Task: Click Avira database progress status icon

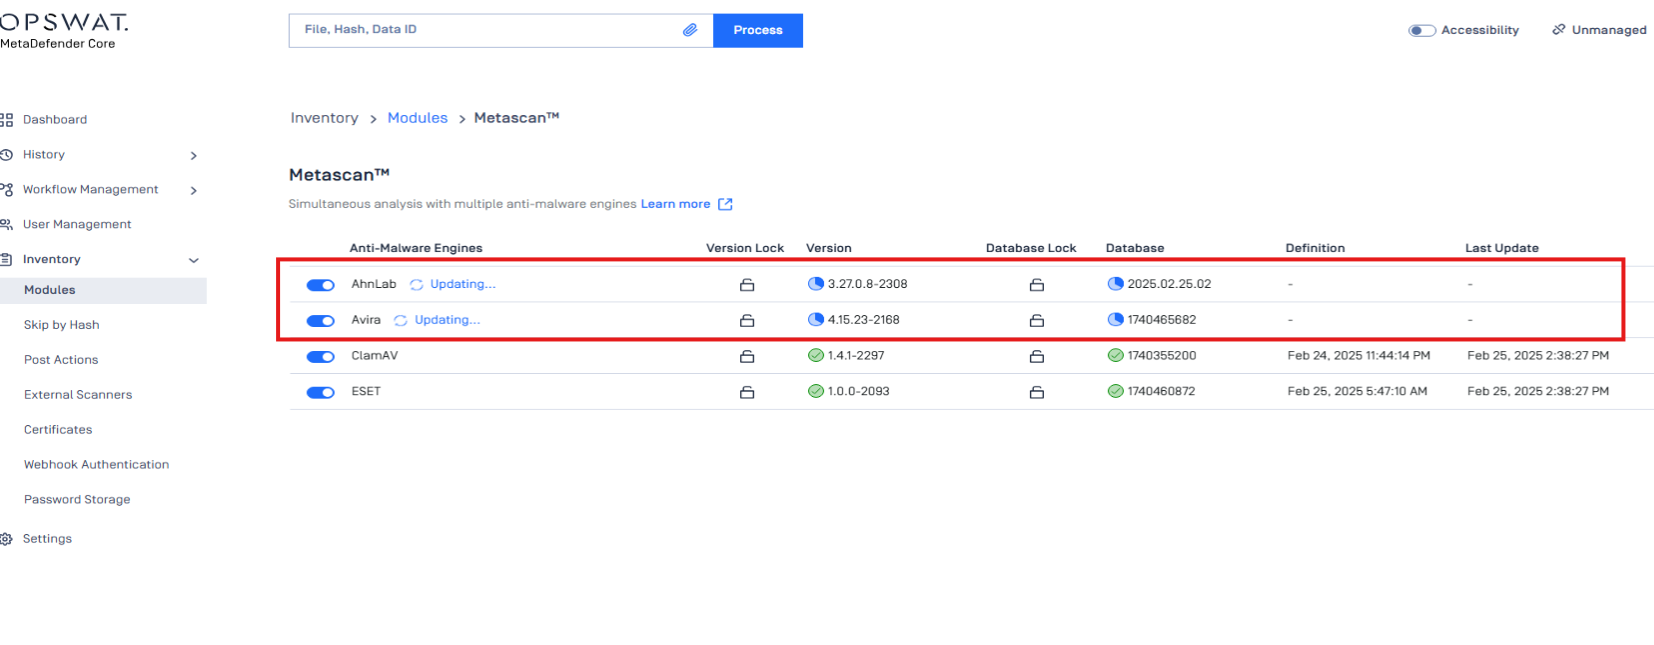Action: pos(1116,320)
